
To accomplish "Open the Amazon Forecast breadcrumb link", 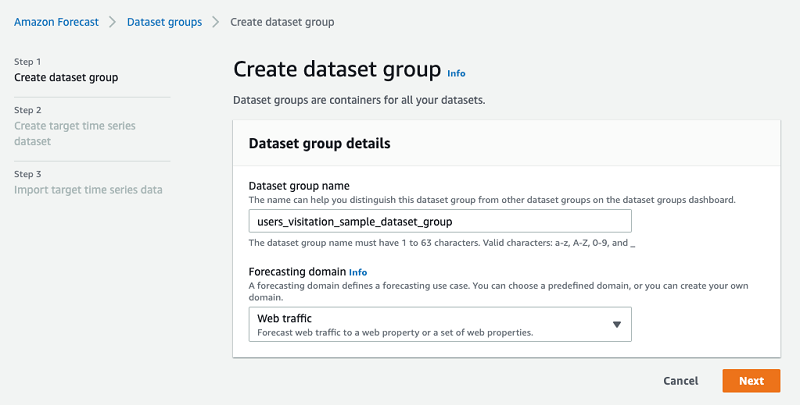I will [55, 21].
